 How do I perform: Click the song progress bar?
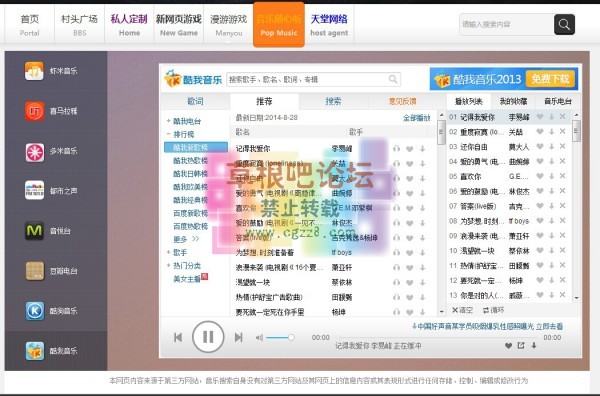click(436, 337)
